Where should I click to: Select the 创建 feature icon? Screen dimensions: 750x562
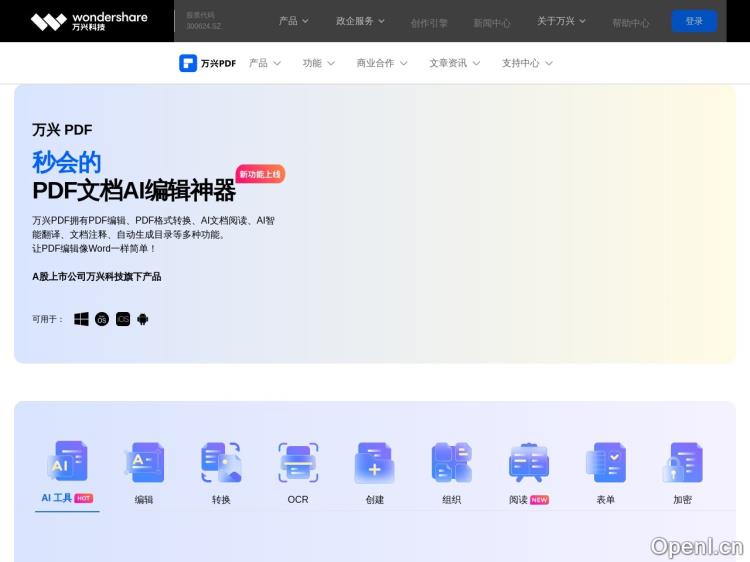(x=375, y=462)
